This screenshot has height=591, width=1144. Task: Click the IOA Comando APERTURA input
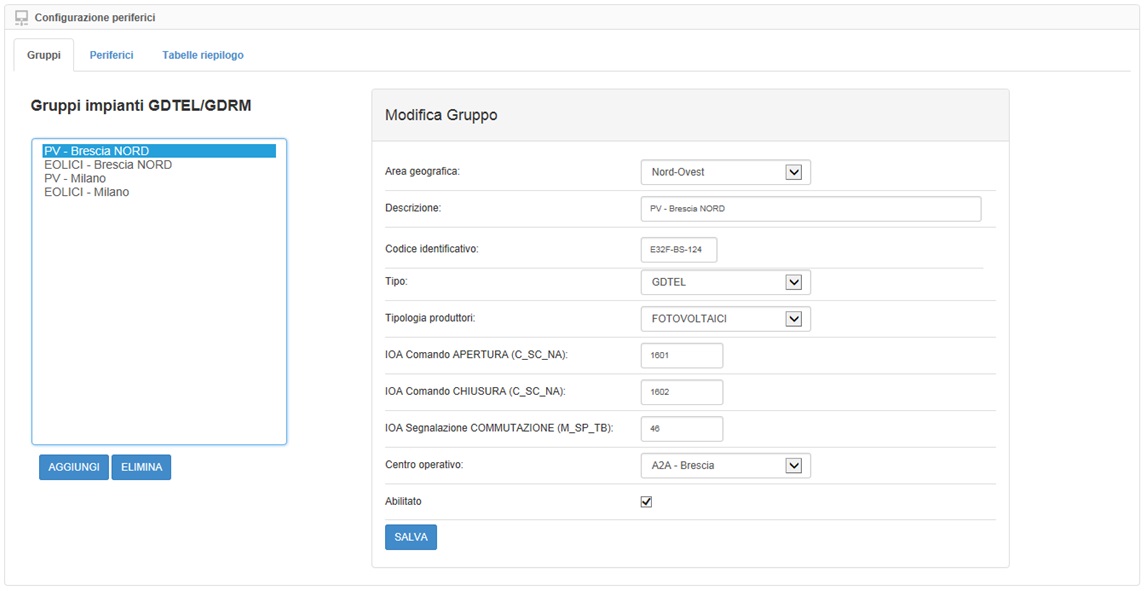pos(681,355)
